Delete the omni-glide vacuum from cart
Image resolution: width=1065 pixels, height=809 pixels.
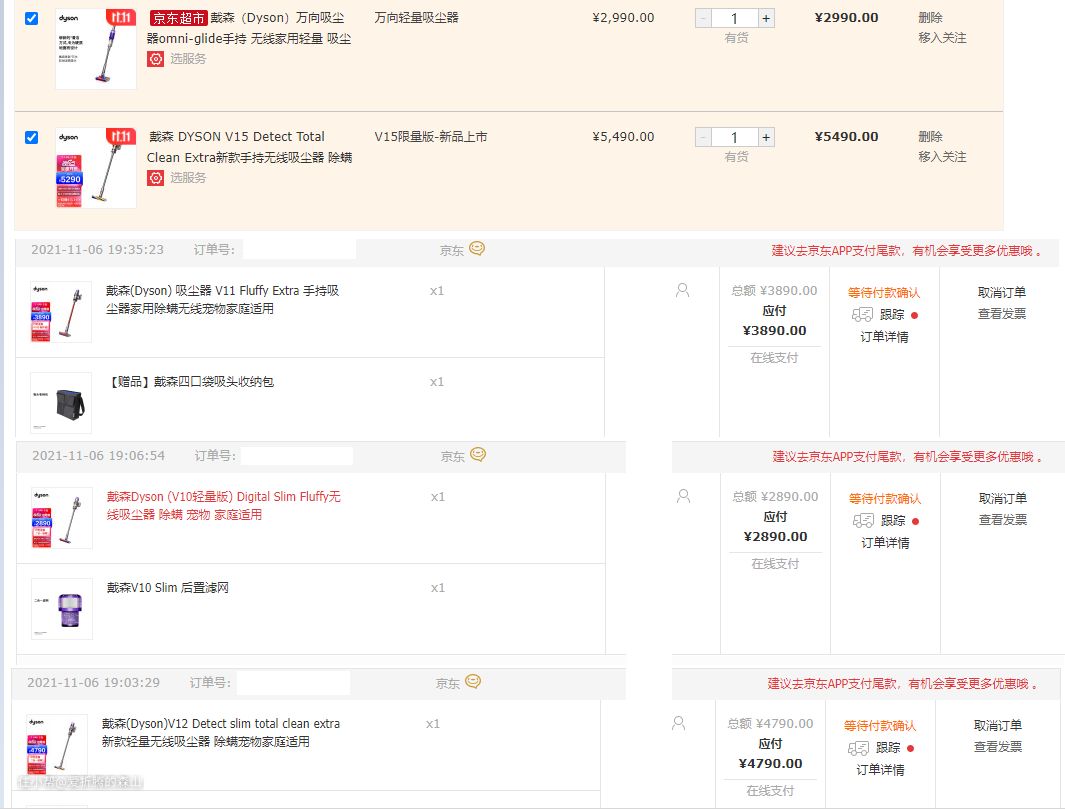(x=930, y=18)
